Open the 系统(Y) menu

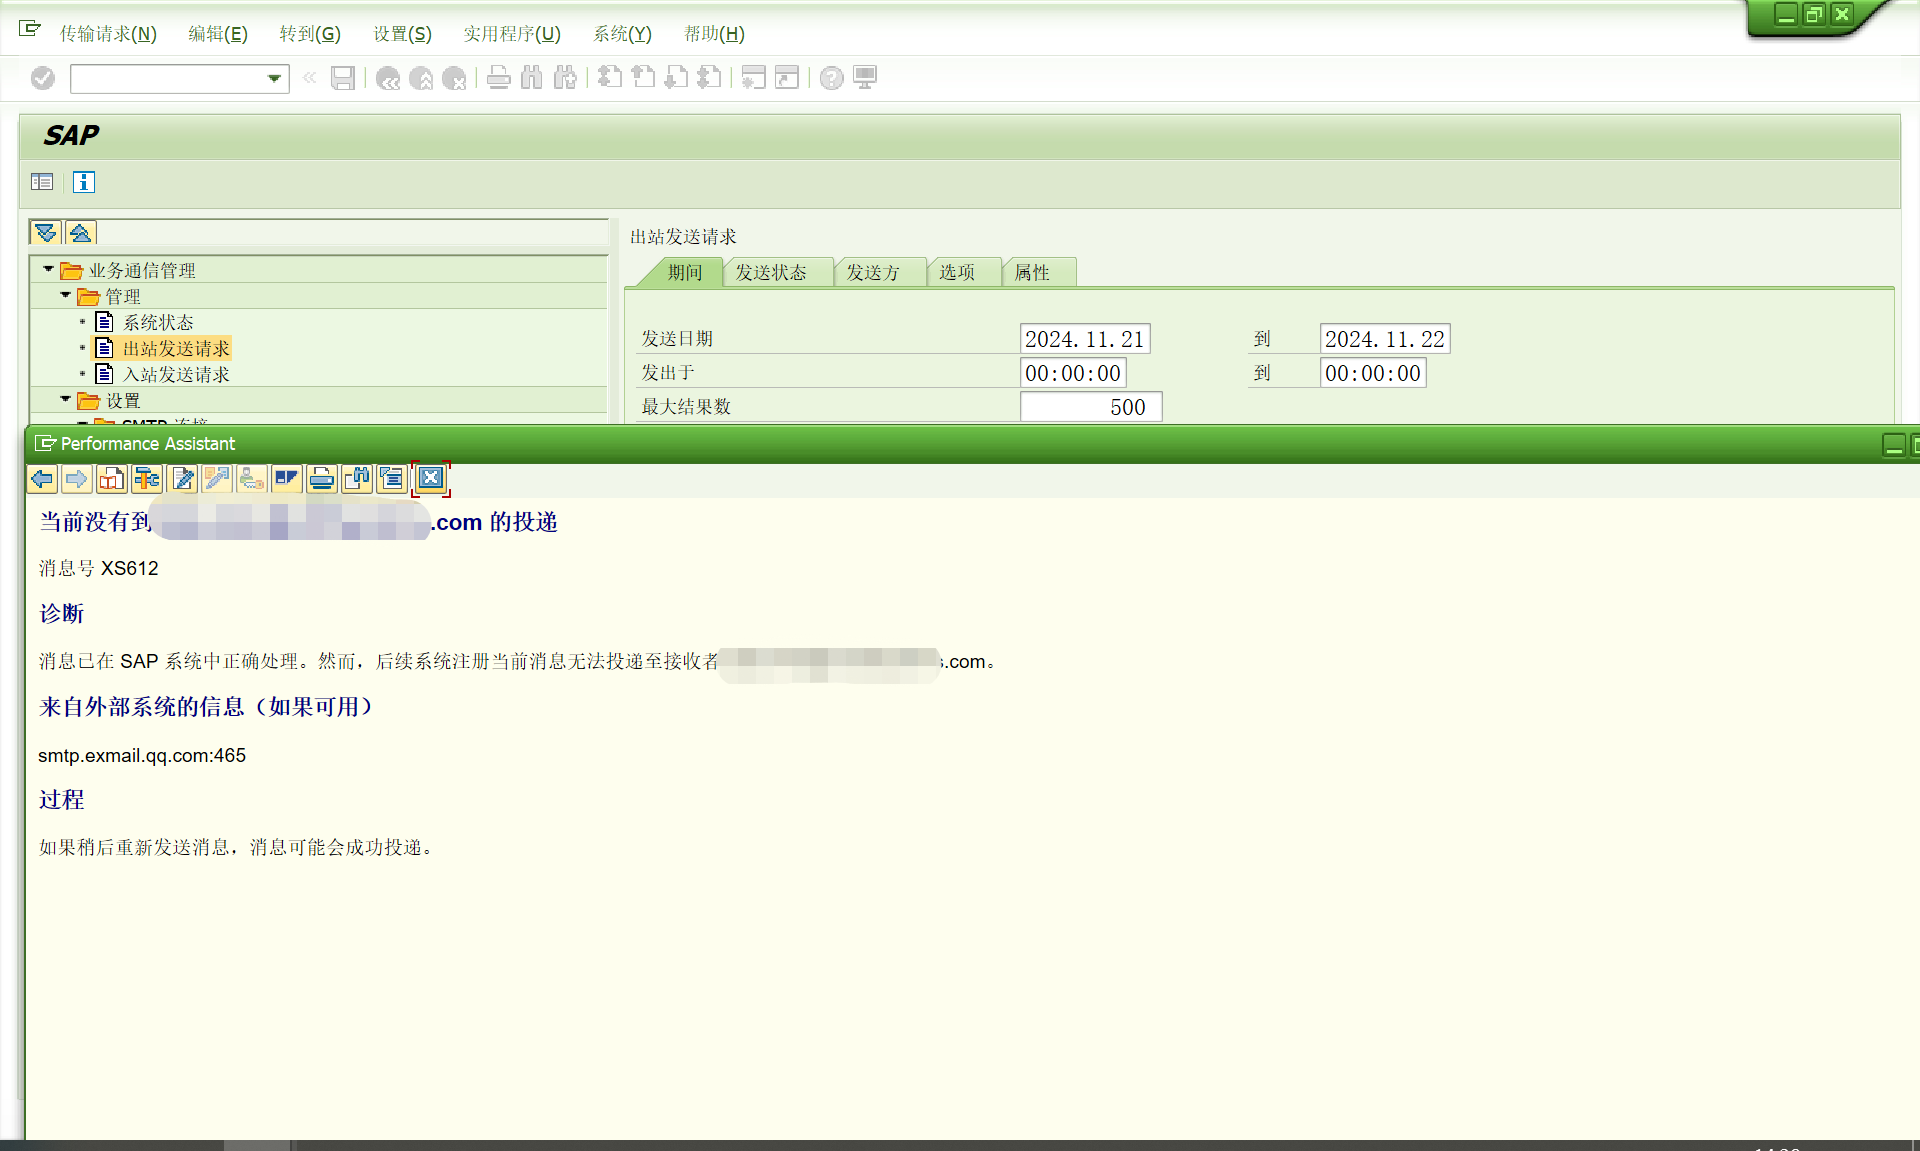[x=622, y=34]
